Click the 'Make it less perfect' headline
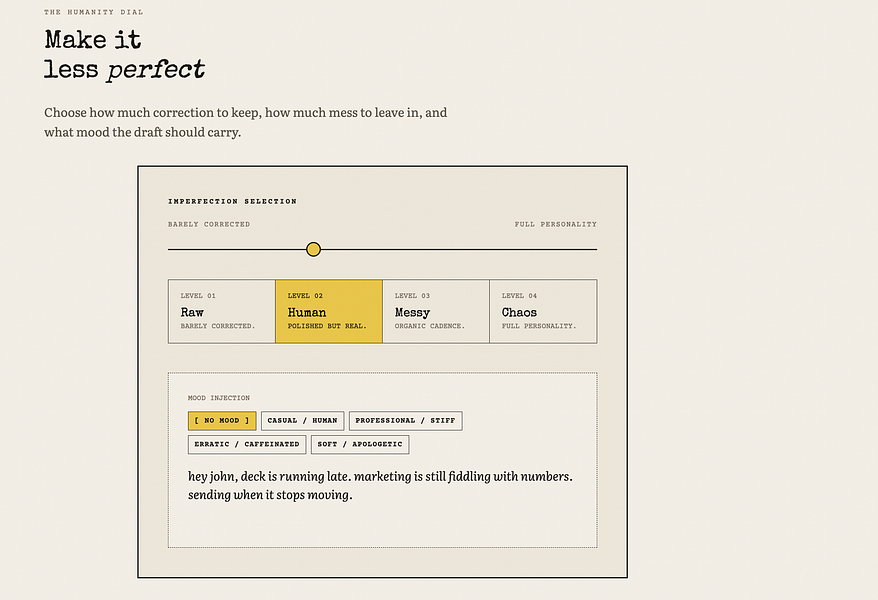The image size is (878, 600). pyautogui.click(x=124, y=55)
